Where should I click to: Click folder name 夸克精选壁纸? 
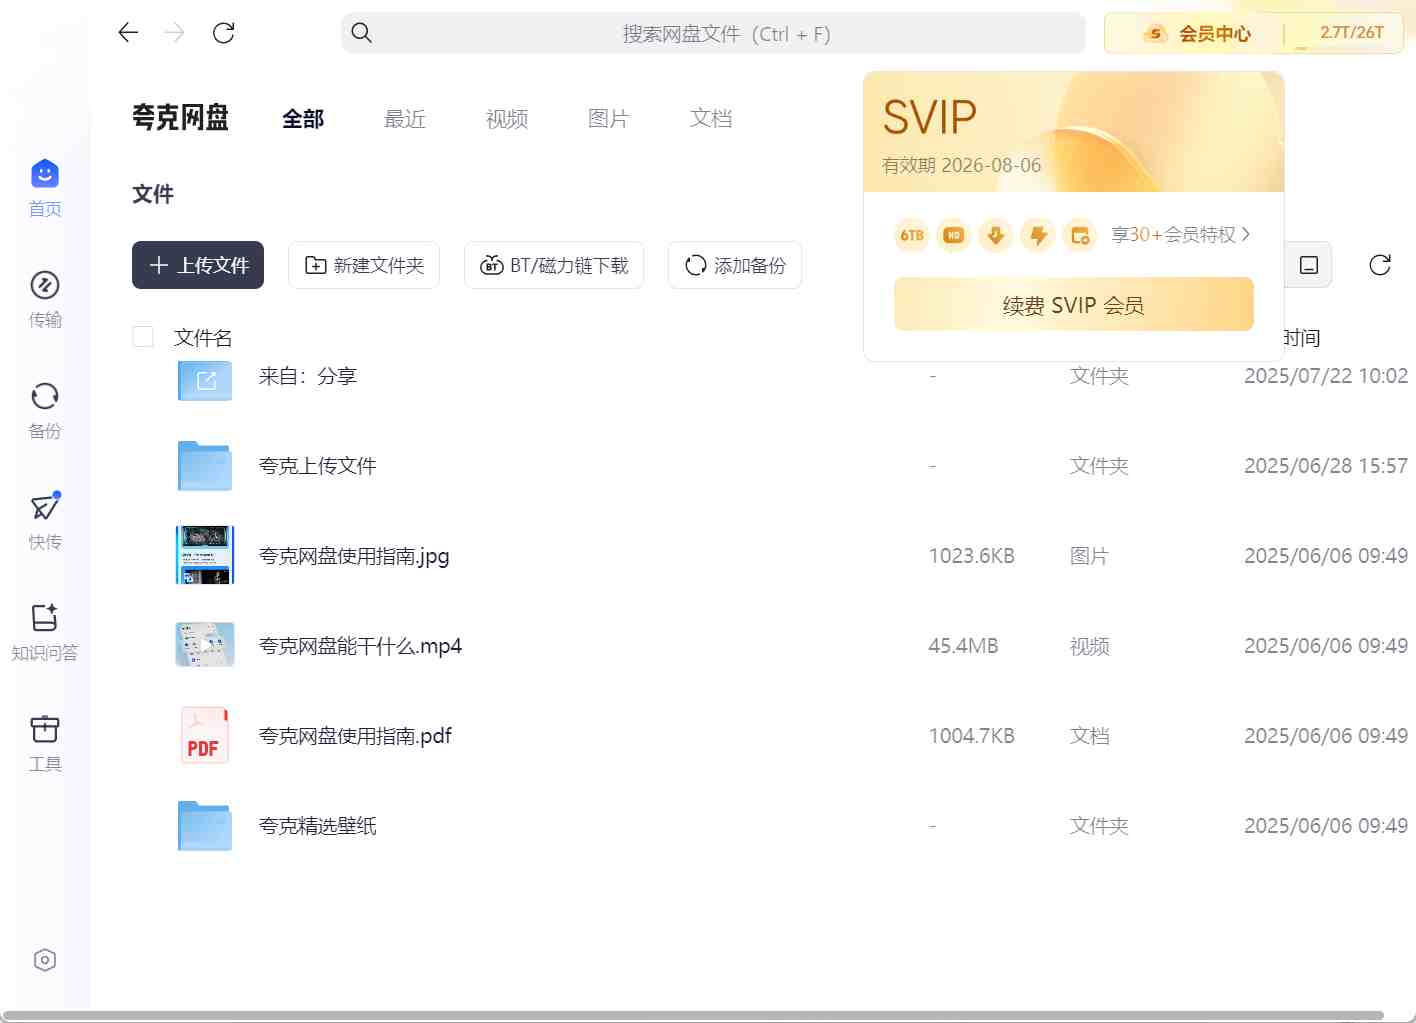318,826
